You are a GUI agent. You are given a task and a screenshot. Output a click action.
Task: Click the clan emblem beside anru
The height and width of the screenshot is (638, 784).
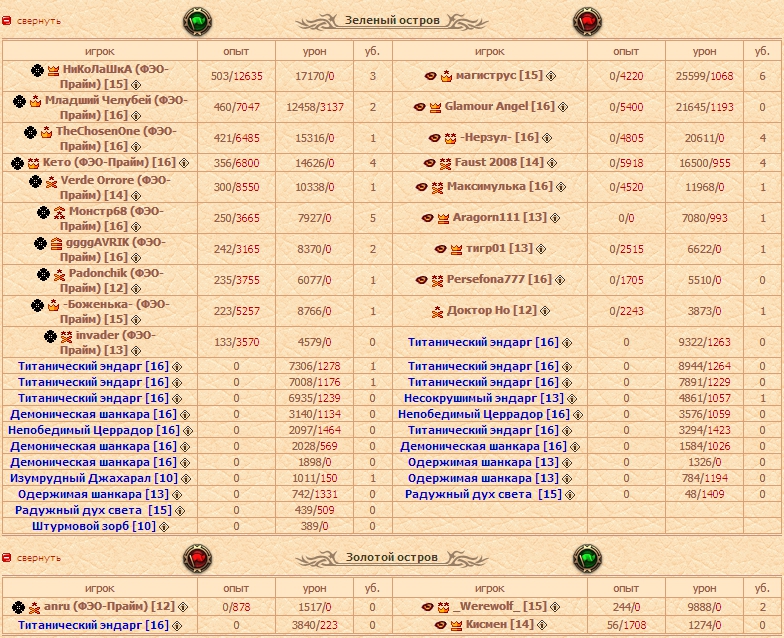(18, 607)
